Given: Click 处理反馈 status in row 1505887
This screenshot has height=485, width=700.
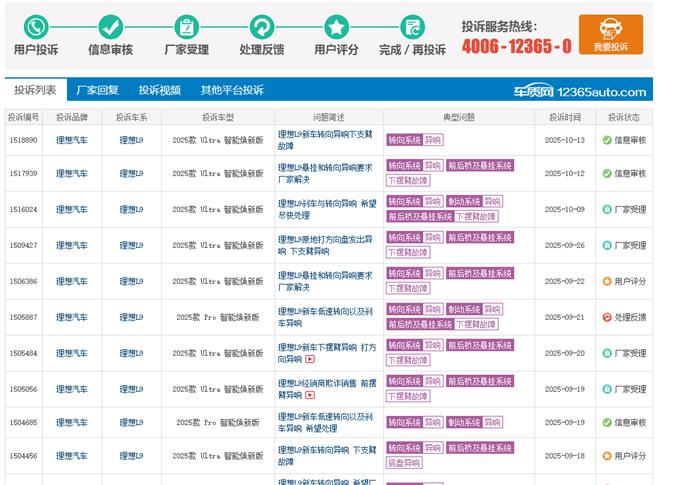Looking at the screenshot, I should point(630,317).
